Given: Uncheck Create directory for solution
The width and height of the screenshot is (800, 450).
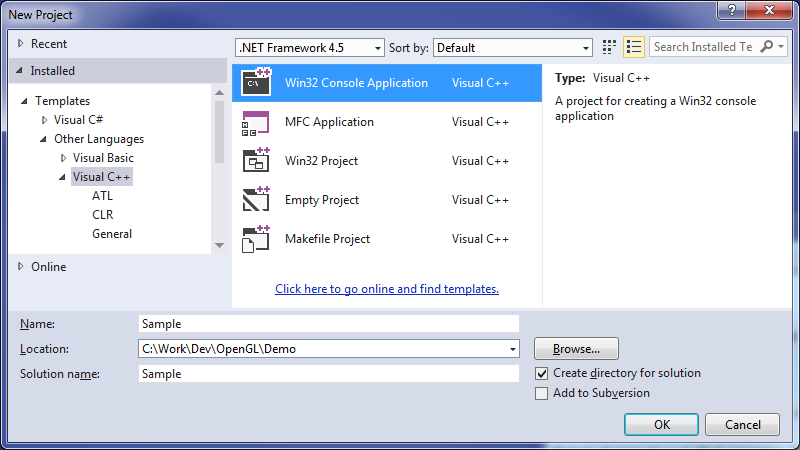Looking at the screenshot, I should coord(541,373).
